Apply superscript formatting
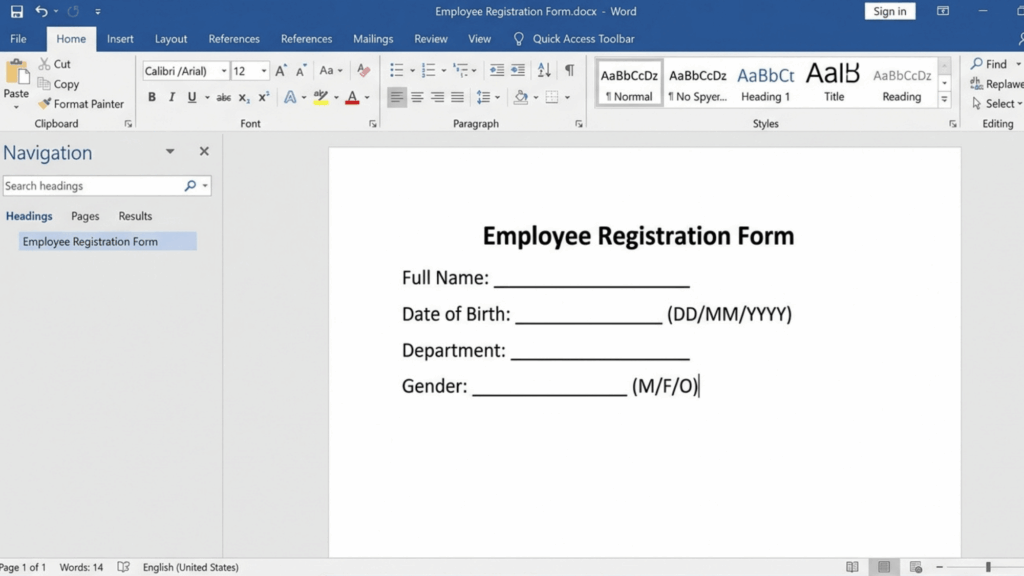This screenshot has height=576, width=1024. (263, 97)
